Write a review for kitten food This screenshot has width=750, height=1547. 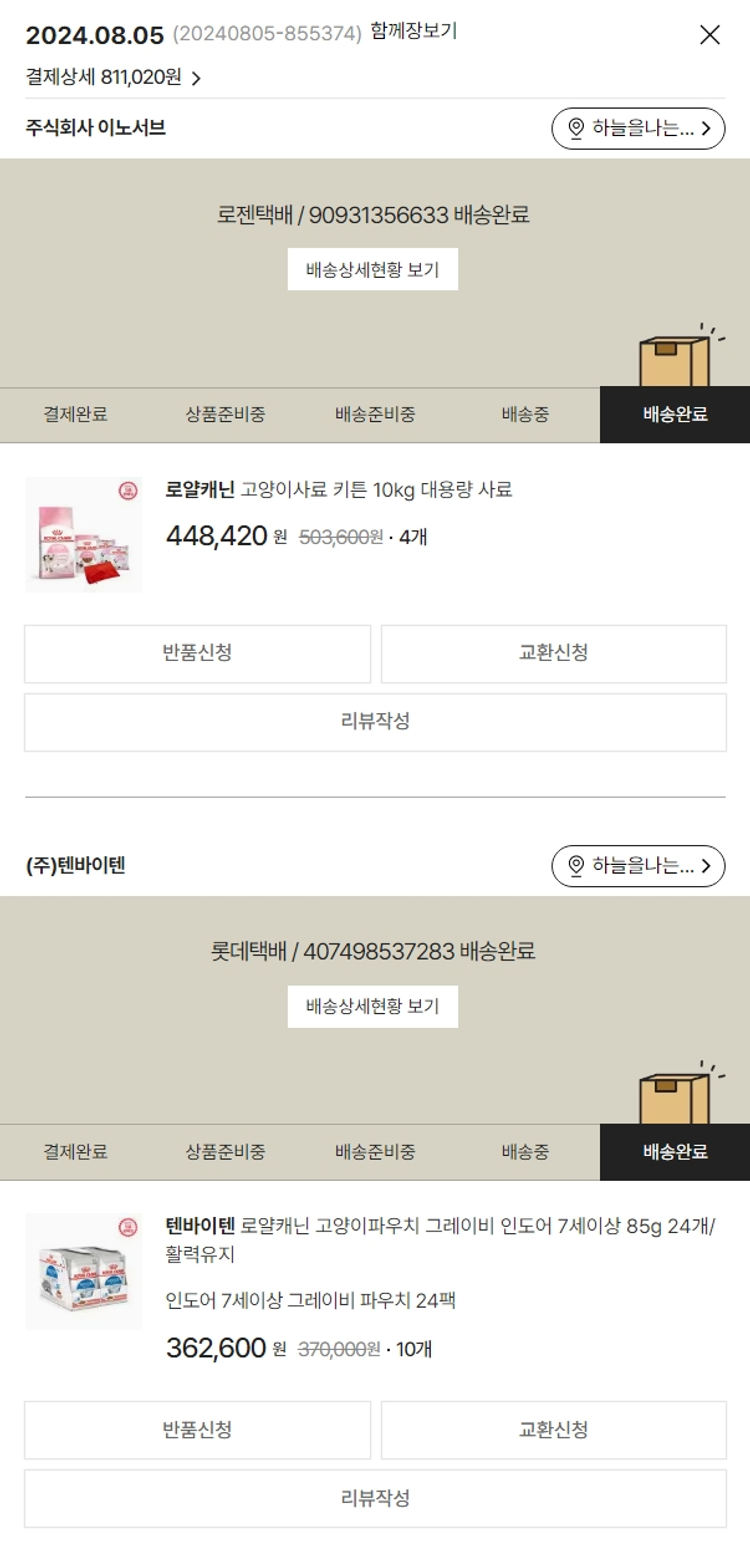pos(375,722)
